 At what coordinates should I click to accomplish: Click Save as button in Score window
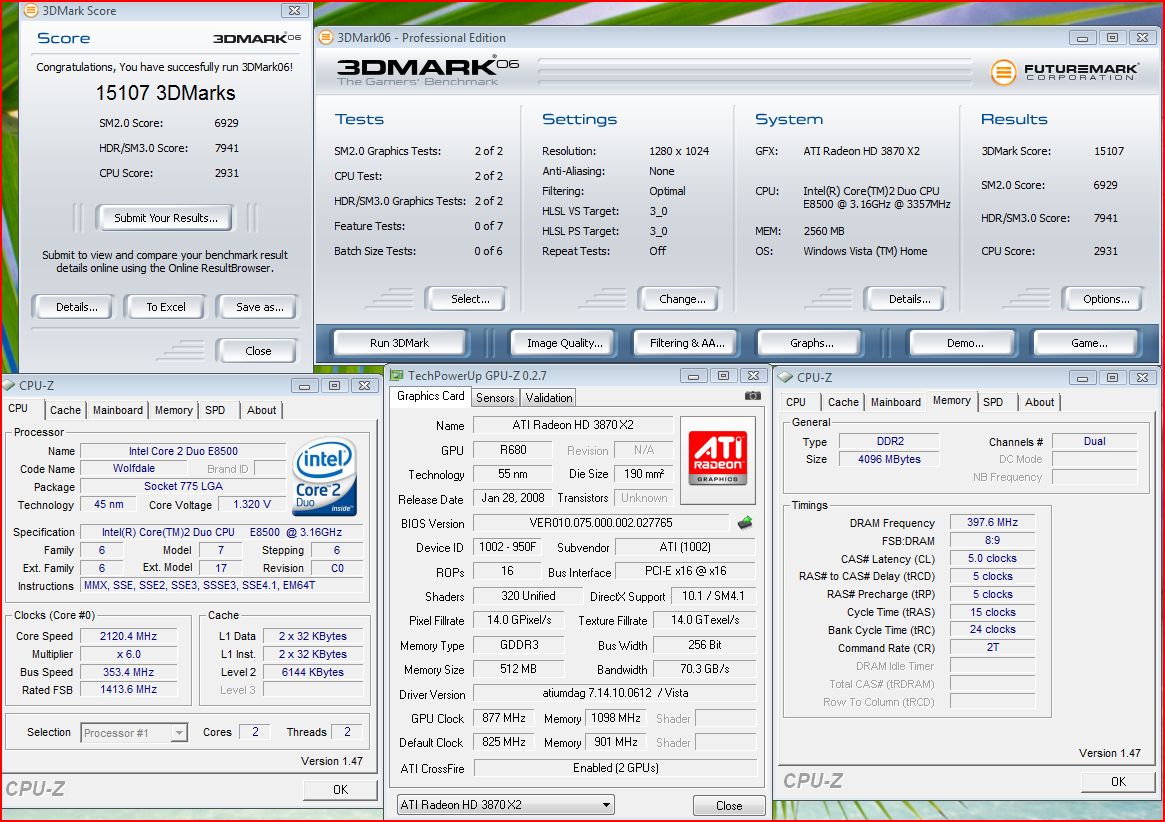259,307
